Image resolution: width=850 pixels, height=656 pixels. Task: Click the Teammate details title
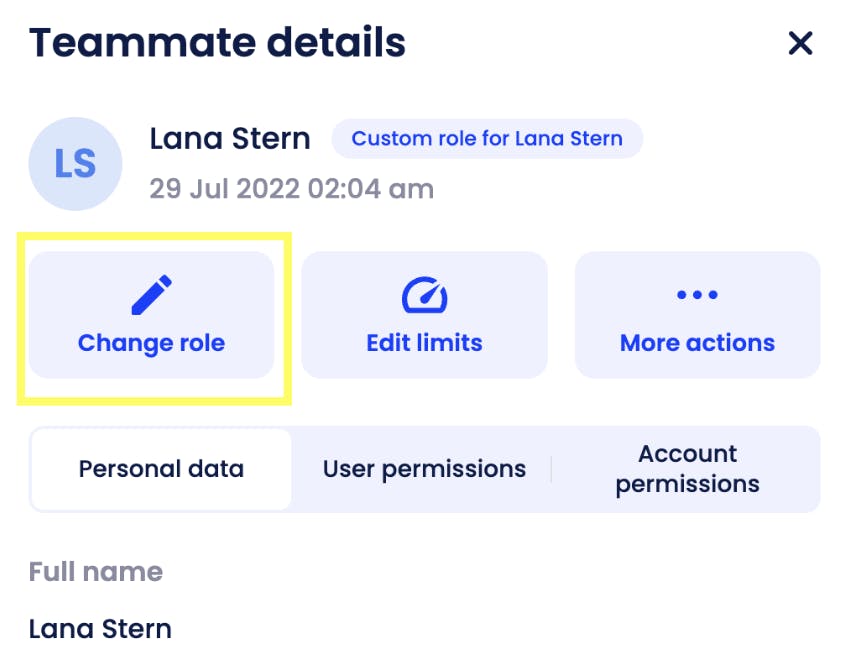point(217,43)
